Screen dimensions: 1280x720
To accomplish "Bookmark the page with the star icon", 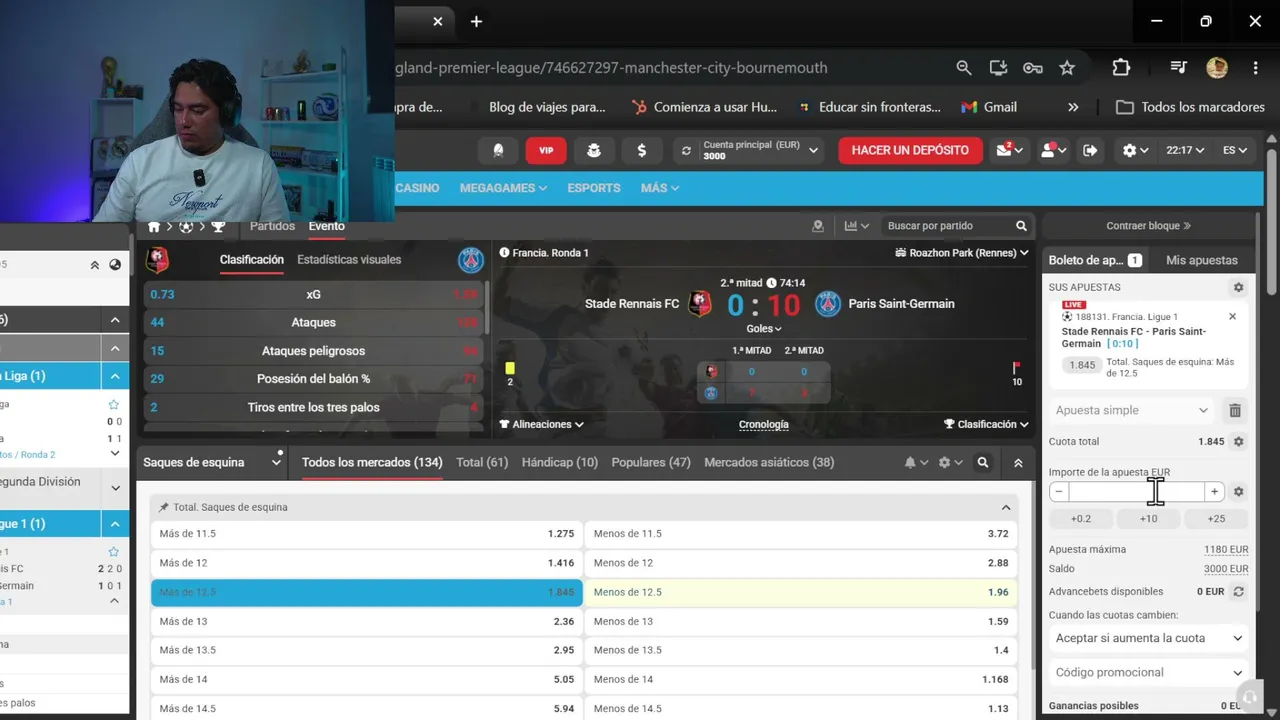I will 1067,68.
